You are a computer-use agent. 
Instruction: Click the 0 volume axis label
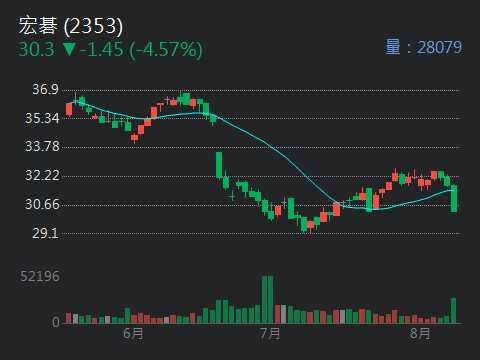click(x=56, y=322)
